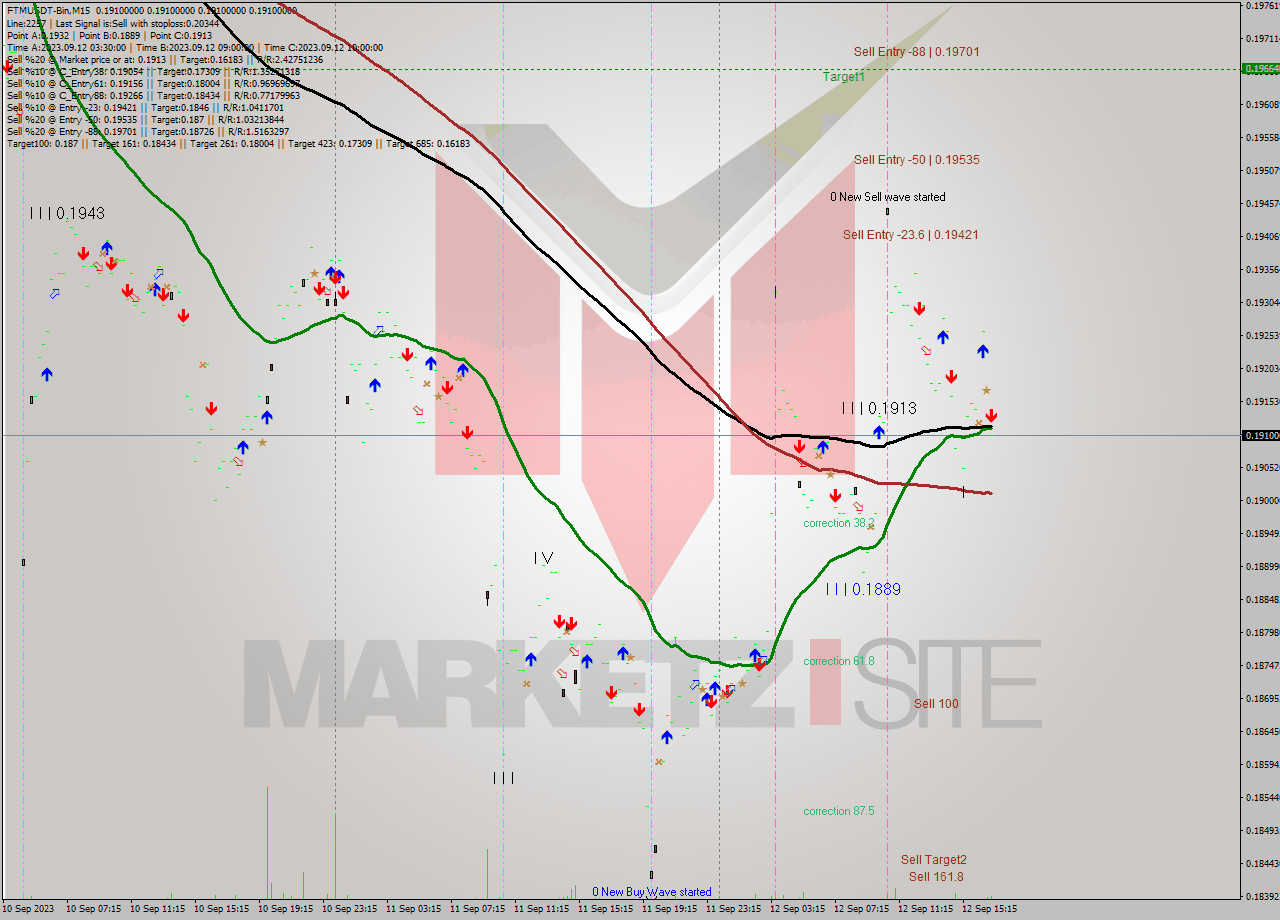Screen dimensions: 1280x920
Task: Click the green 'Target1' label
Action: (844, 76)
